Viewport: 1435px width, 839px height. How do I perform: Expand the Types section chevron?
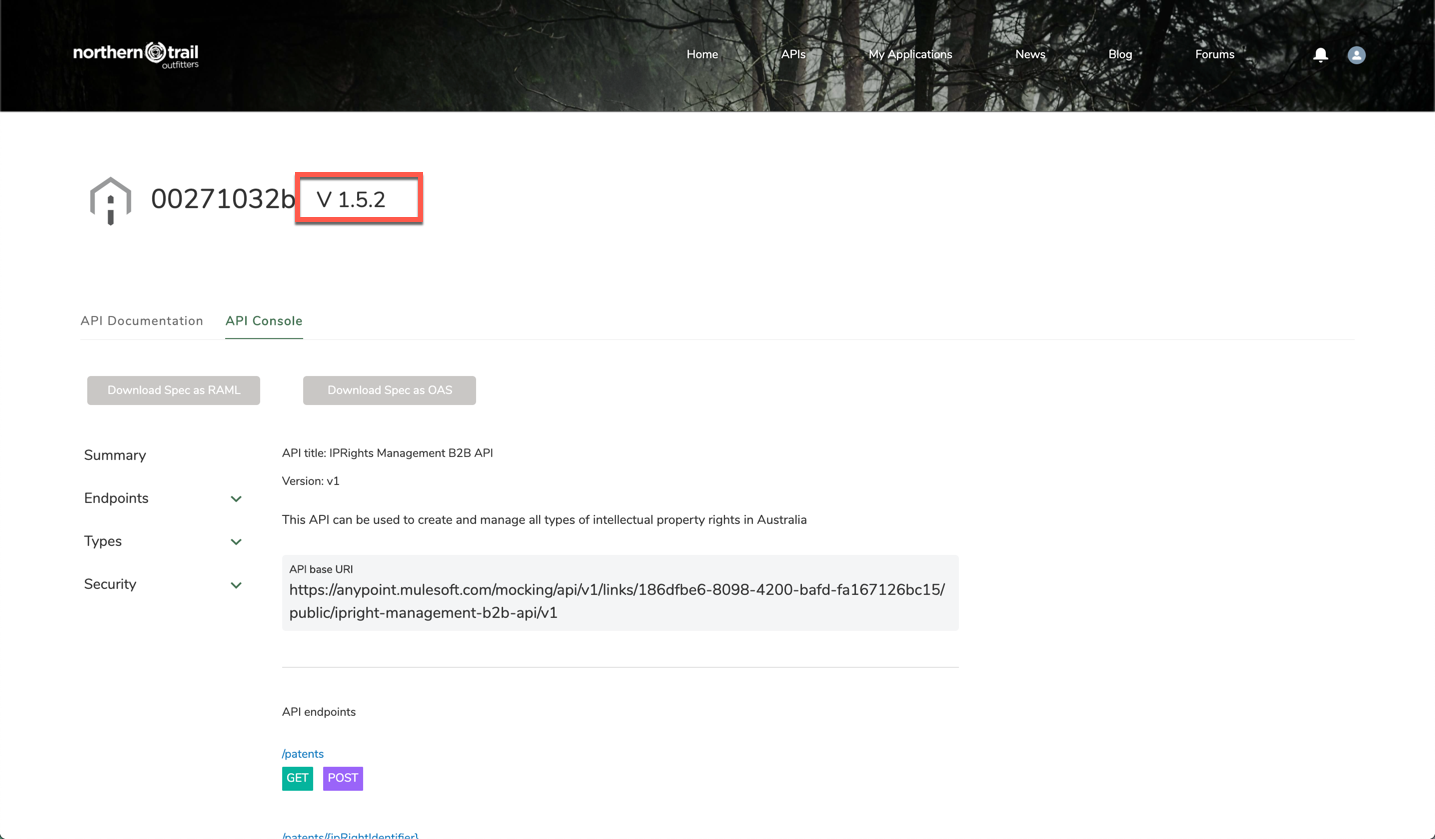pyautogui.click(x=236, y=542)
